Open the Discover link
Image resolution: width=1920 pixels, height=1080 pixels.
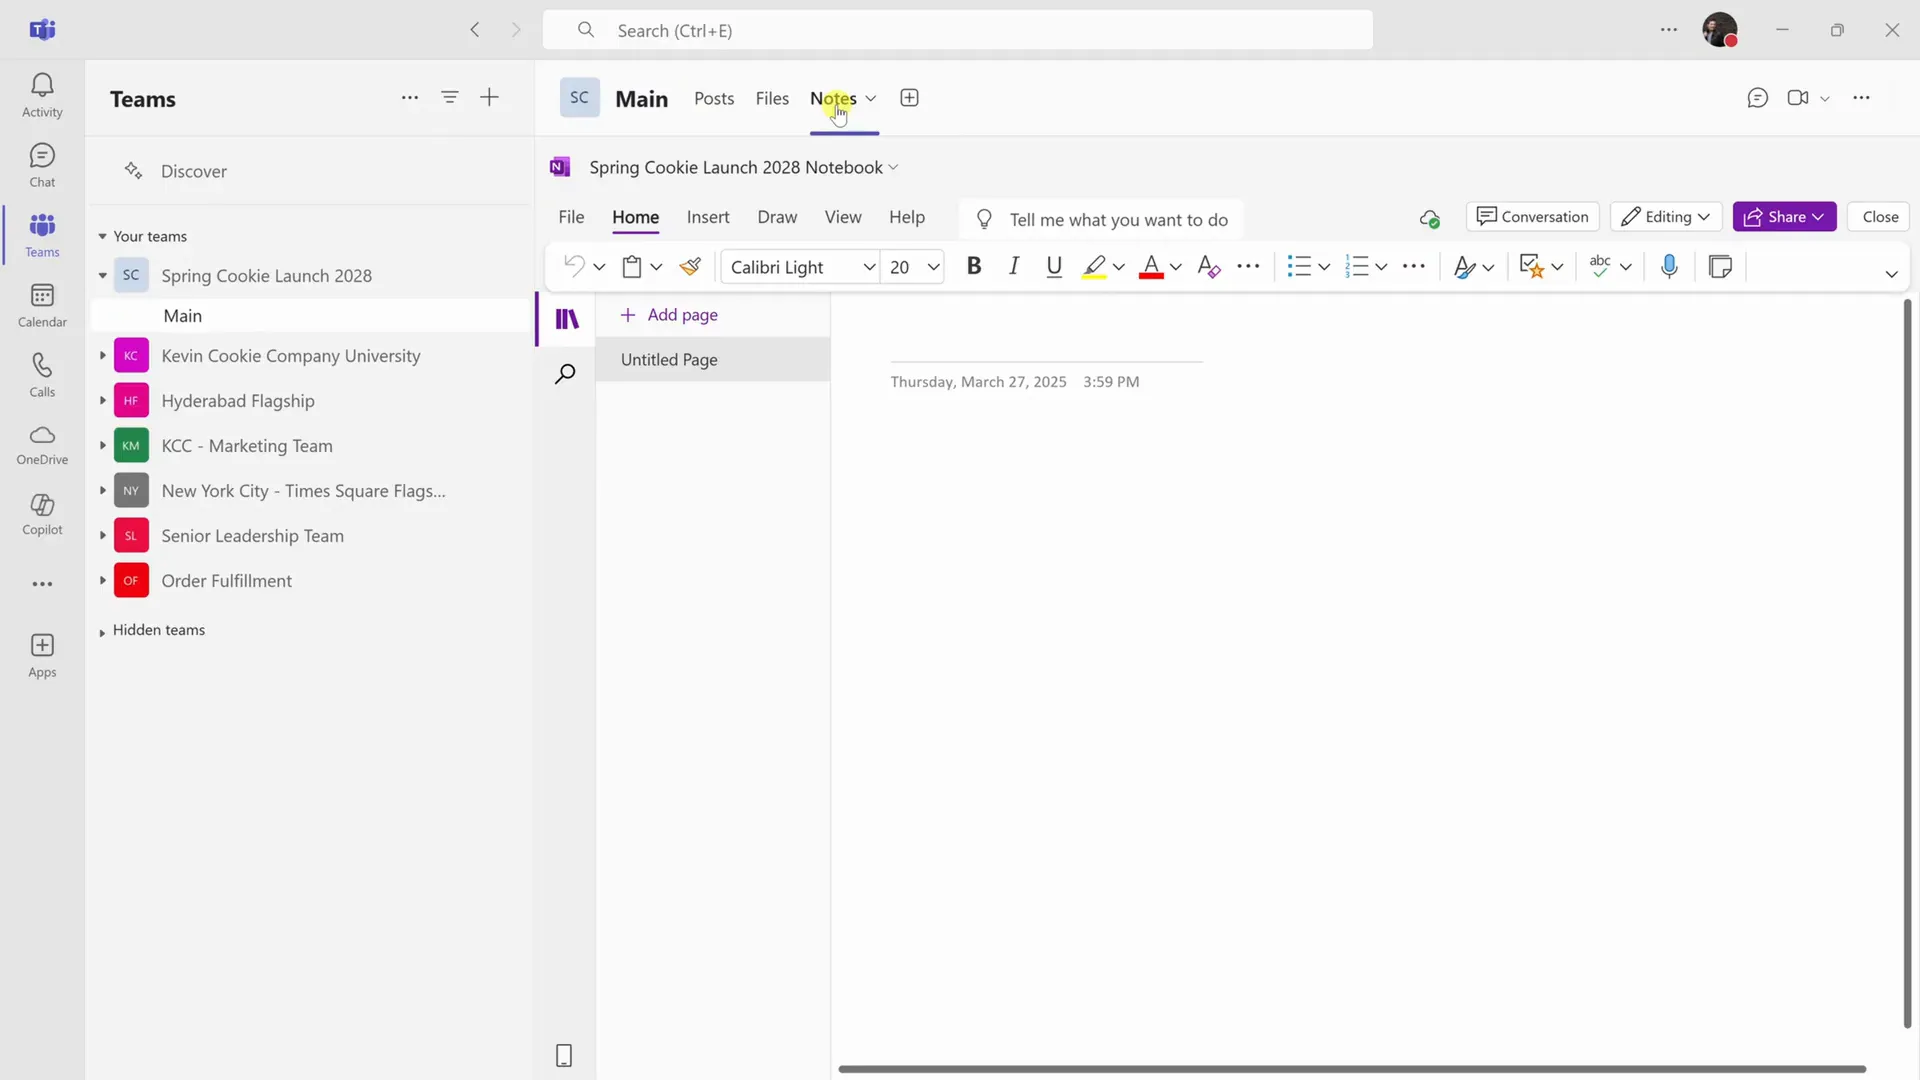click(194, 171)
